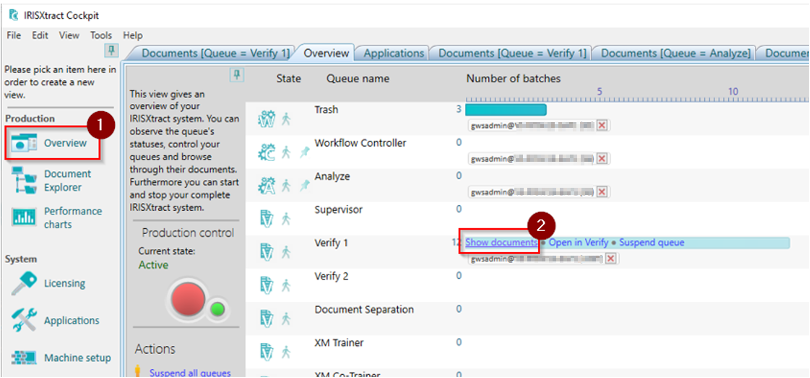
Task: Open the Licensing section
Action: coord(48,284)
